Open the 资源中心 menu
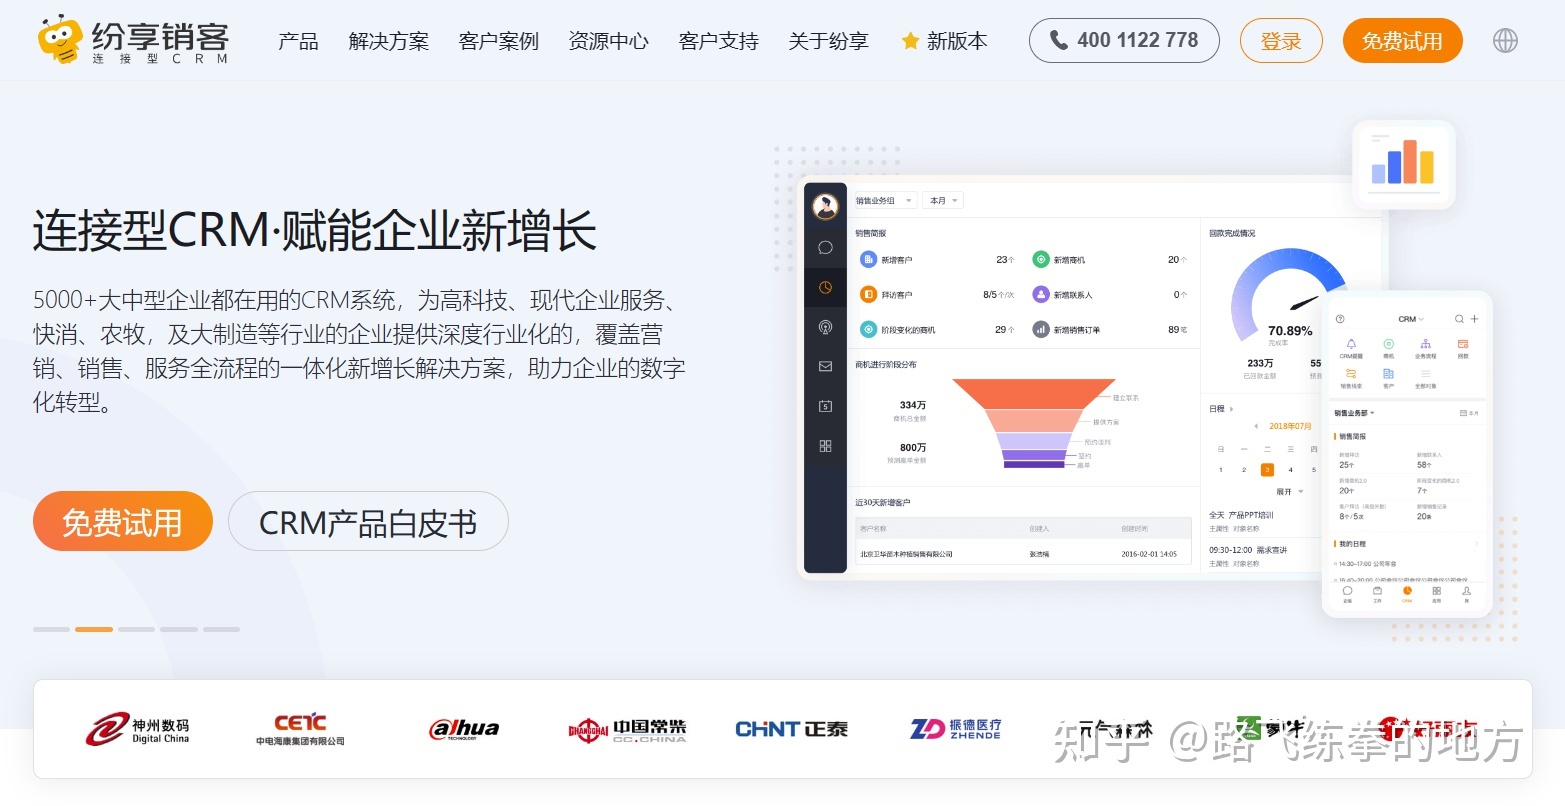Viewport: 1565px width, 806px height. point(609,41)
